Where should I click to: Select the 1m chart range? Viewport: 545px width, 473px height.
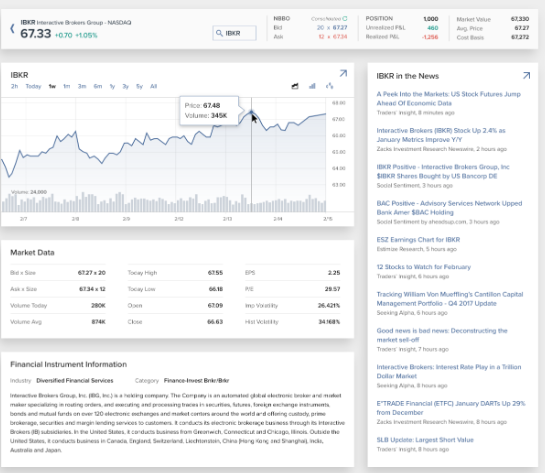pyautogui.click(x=66, y=86)
